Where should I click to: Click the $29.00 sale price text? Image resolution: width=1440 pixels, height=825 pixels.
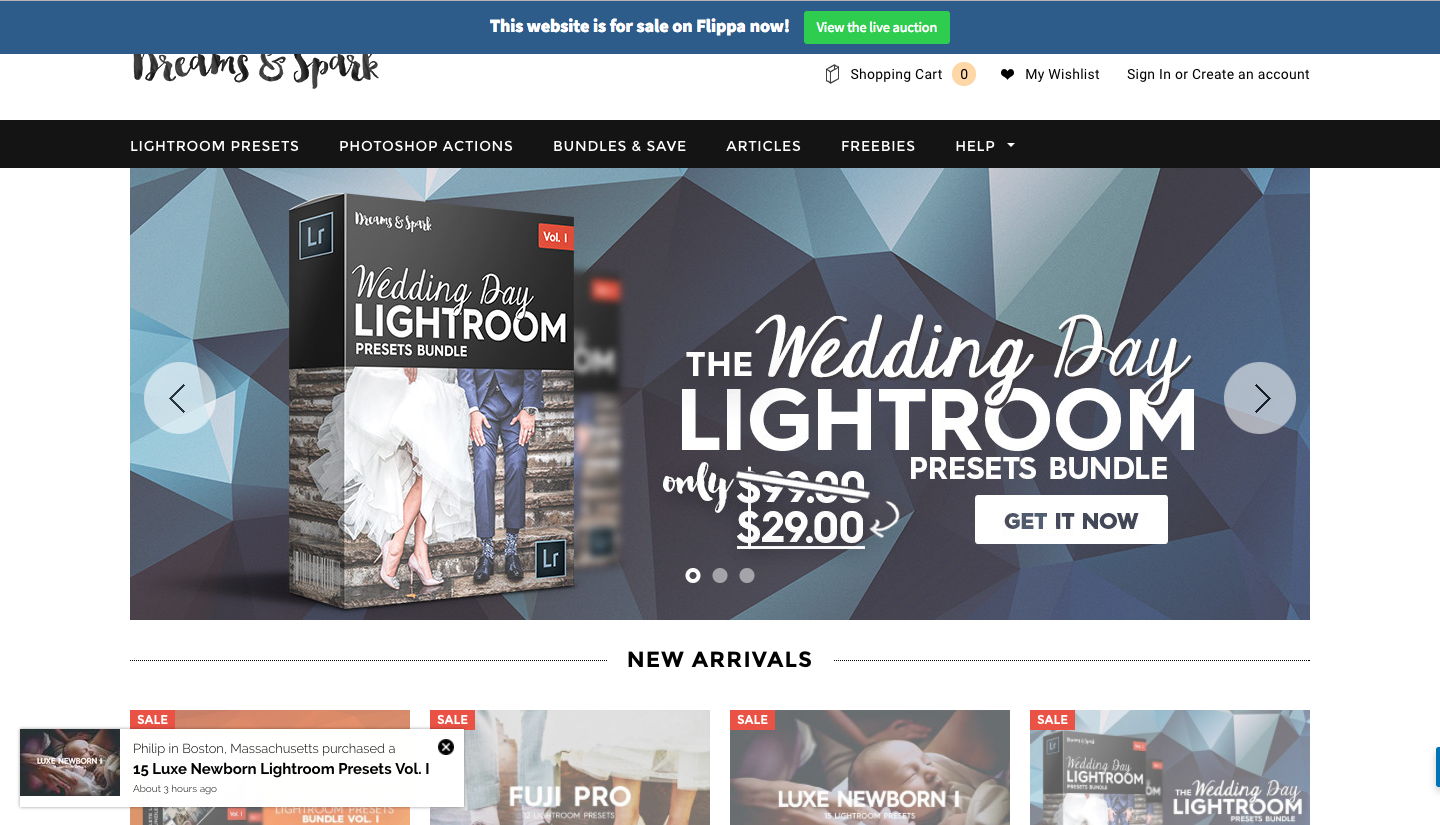click(800, 528)
